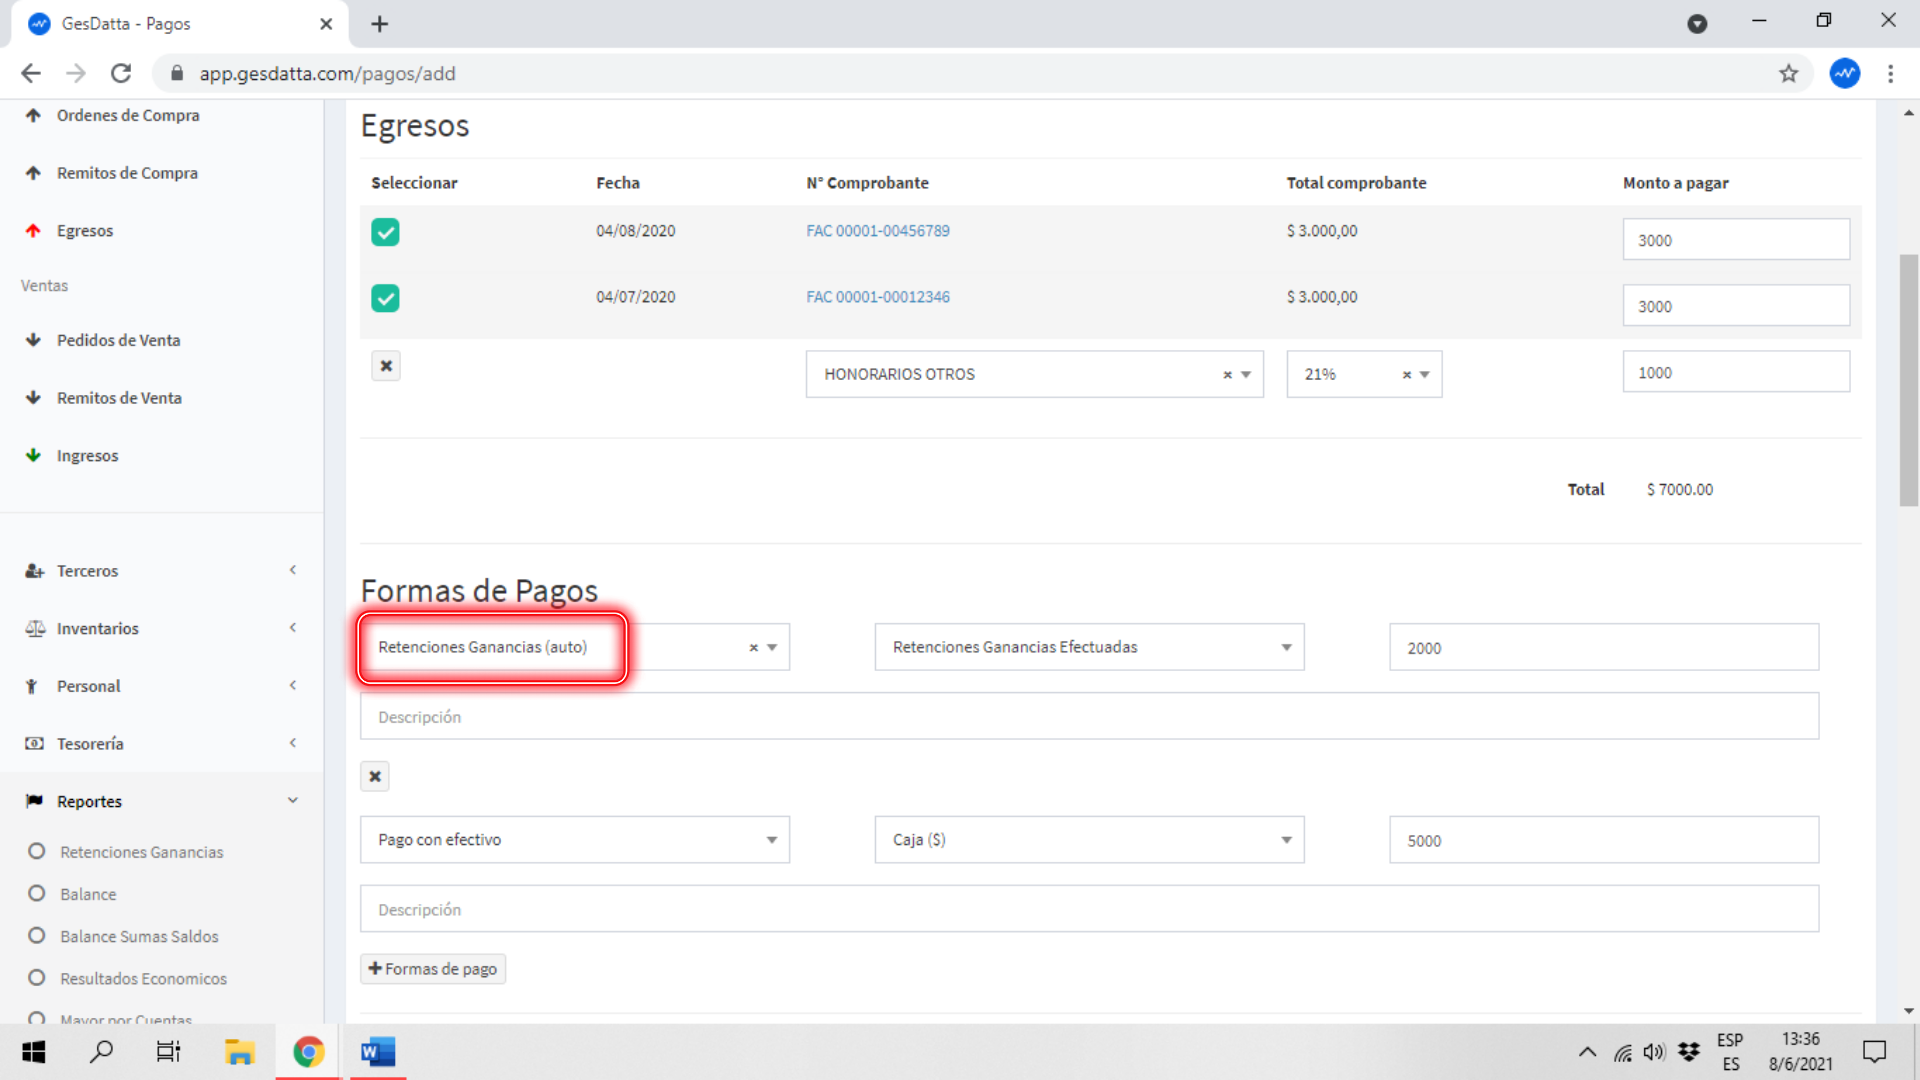Viewport: 1920px width, 1080px height.
Task: Click Egresos red up-arrow icon
Action: point(33,231)
